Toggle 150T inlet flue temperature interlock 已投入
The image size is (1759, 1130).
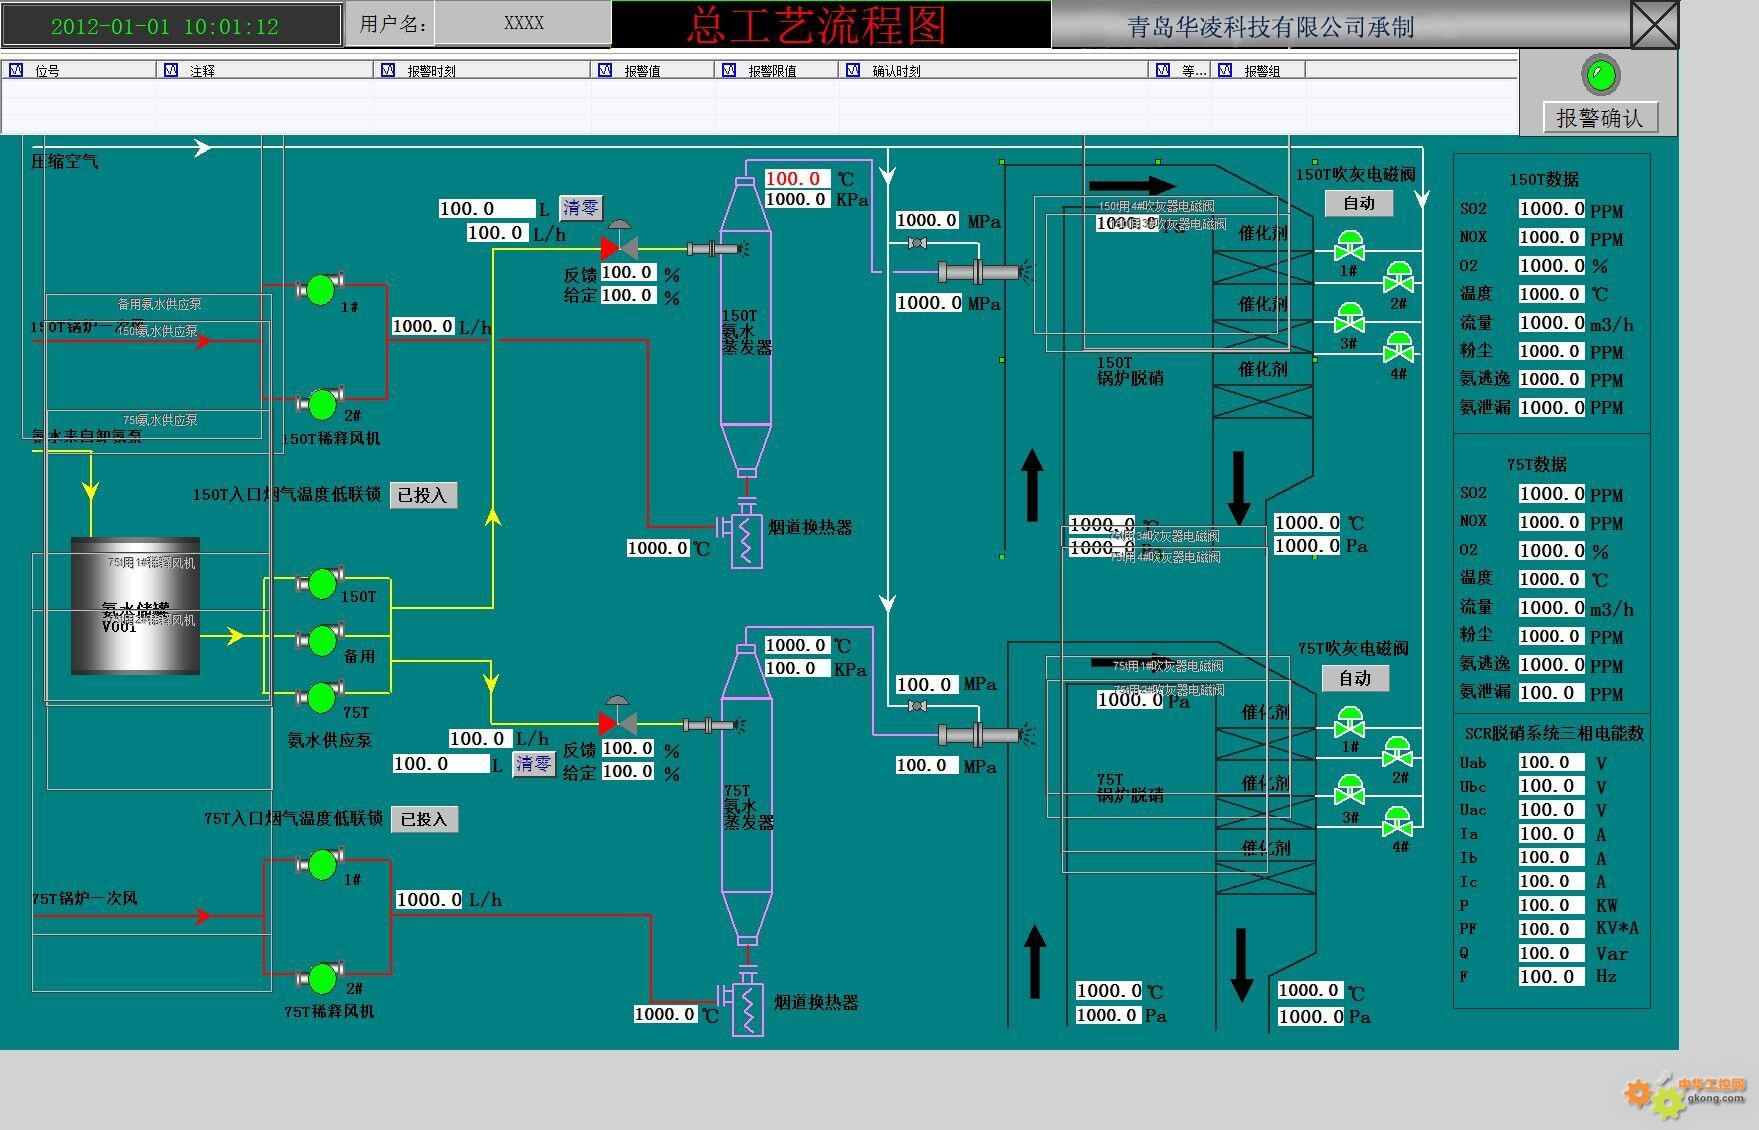click(423, 495)
